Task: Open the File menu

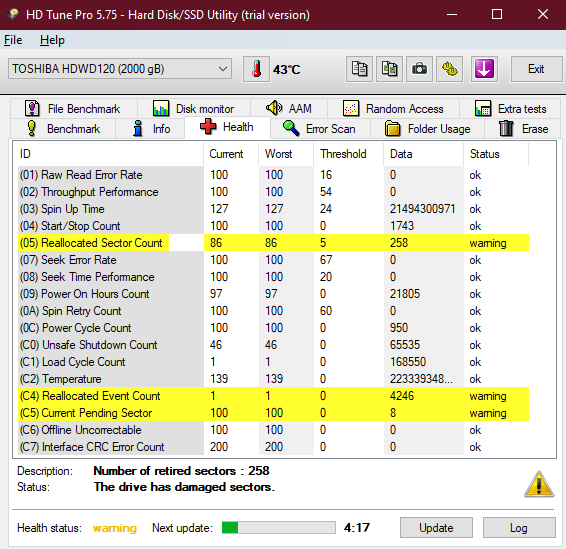Action: (13, 40)
